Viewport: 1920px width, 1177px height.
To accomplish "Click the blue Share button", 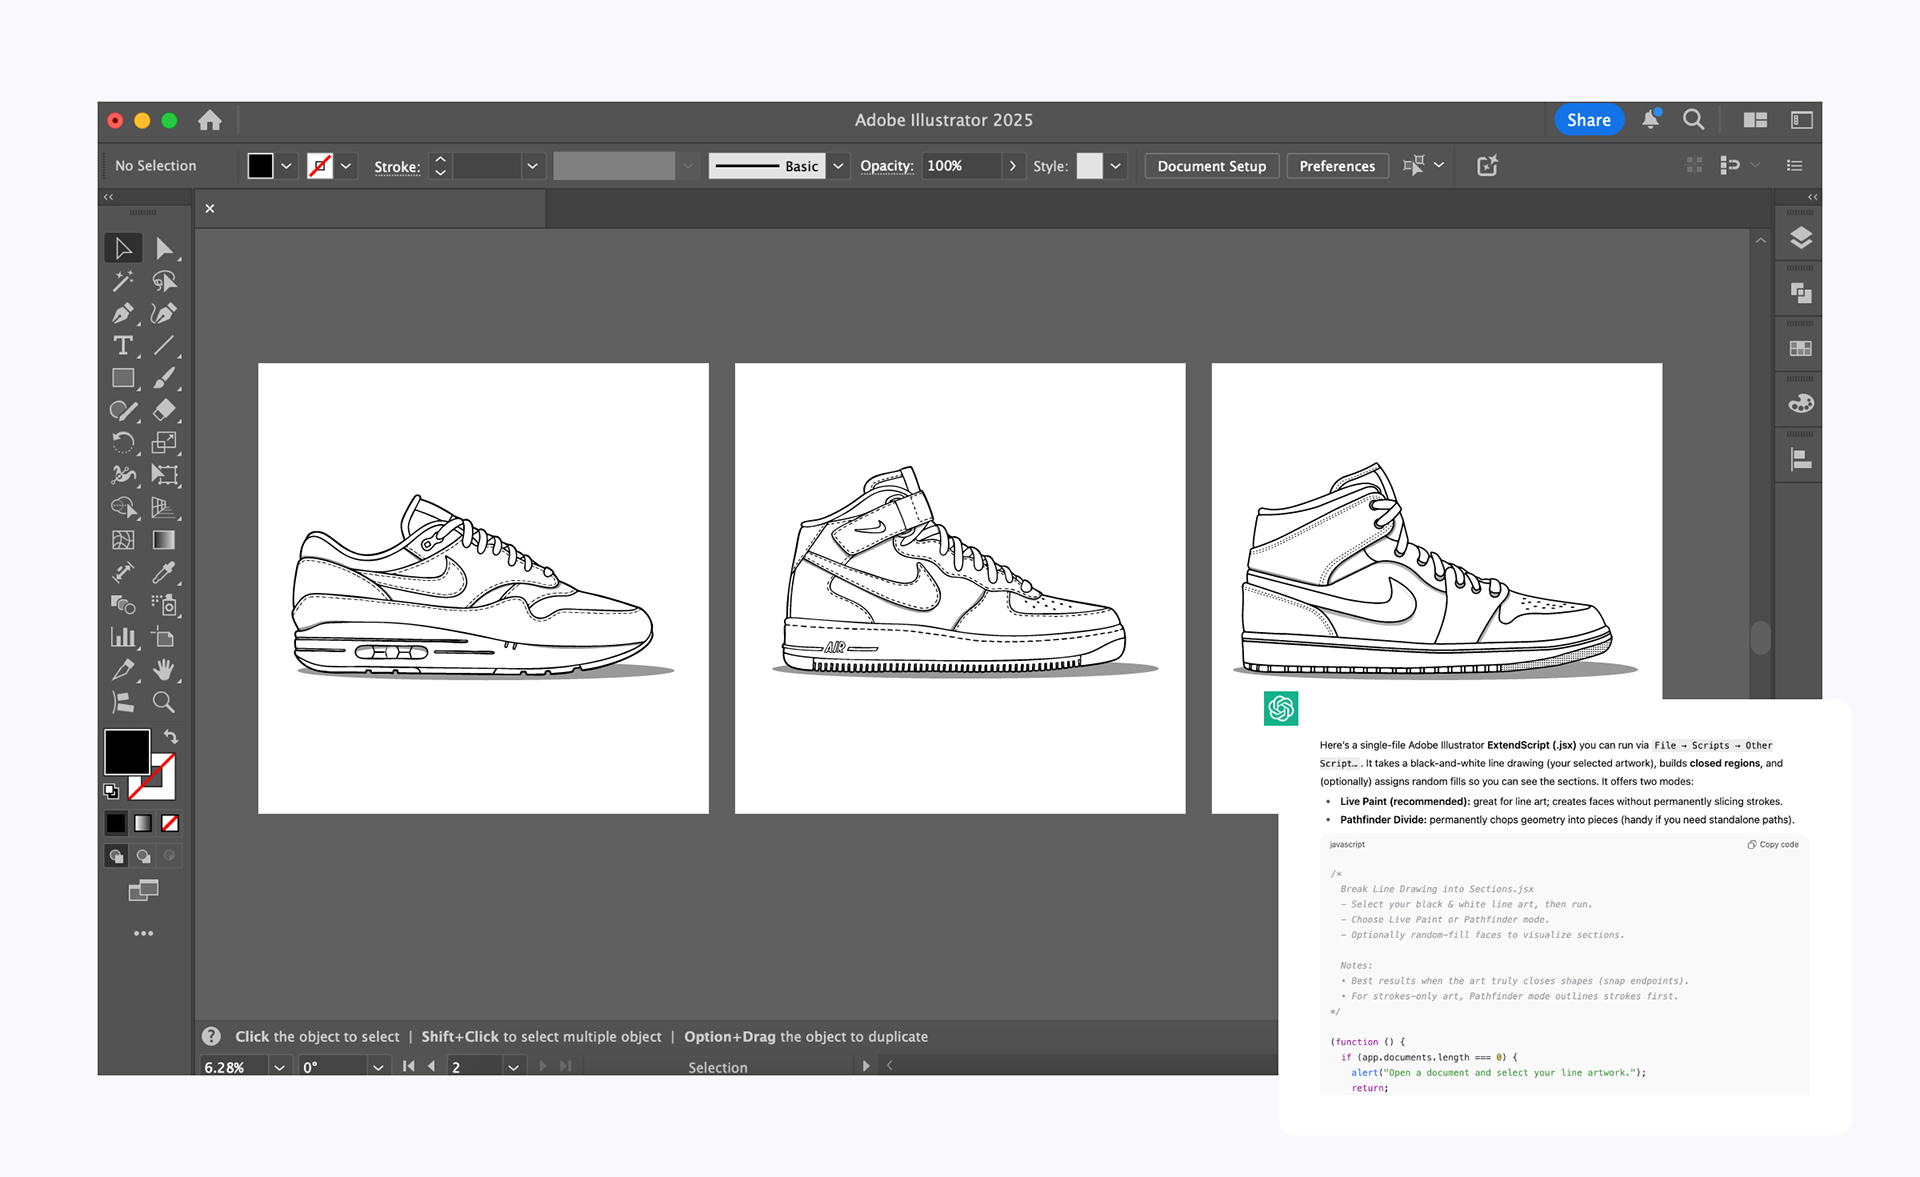I will click(x=1588, y=120).
